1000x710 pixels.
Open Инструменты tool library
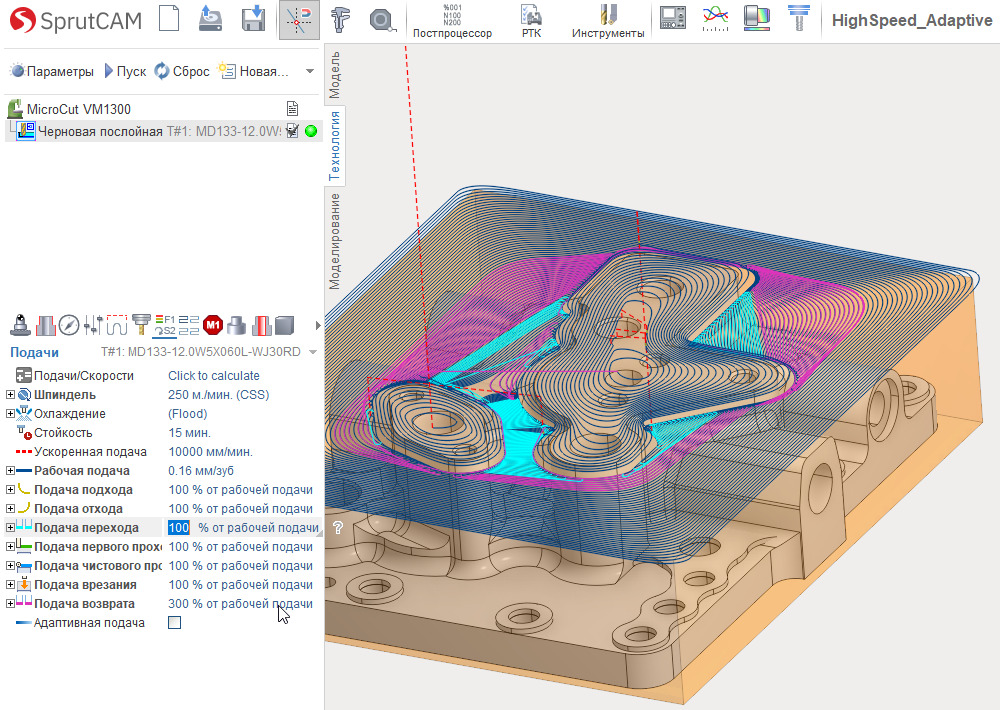click(x=608, y=20)
